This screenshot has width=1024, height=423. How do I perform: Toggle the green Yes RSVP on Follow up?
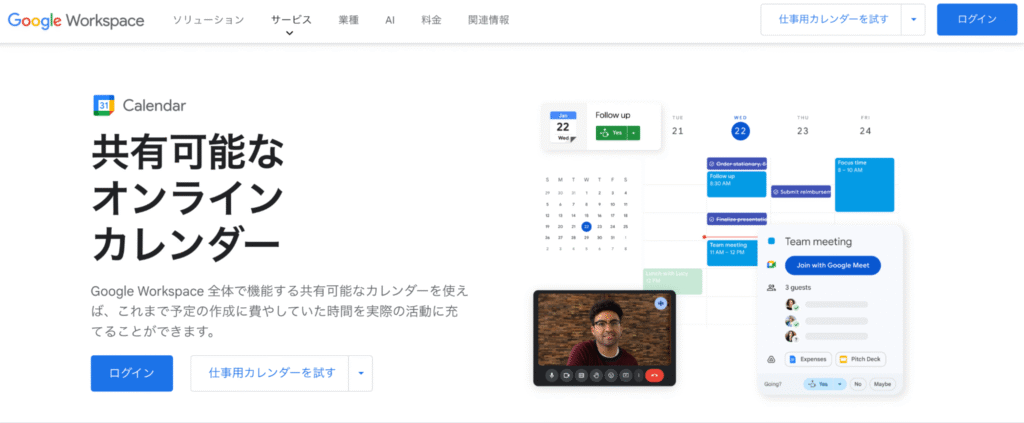(x=612, y=133)
